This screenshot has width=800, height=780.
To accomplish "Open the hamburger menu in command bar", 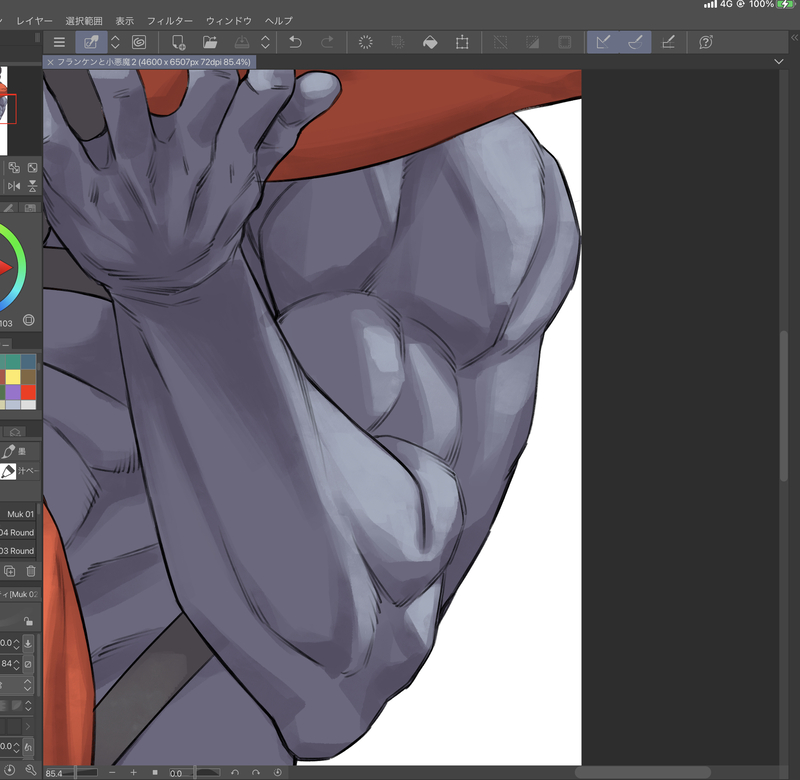I will (59, 42).
